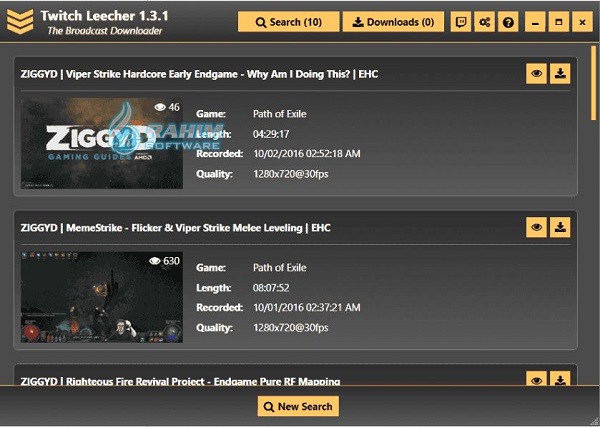Click the length value 08:07:52
600x427 pixels.
click(271, 288)
